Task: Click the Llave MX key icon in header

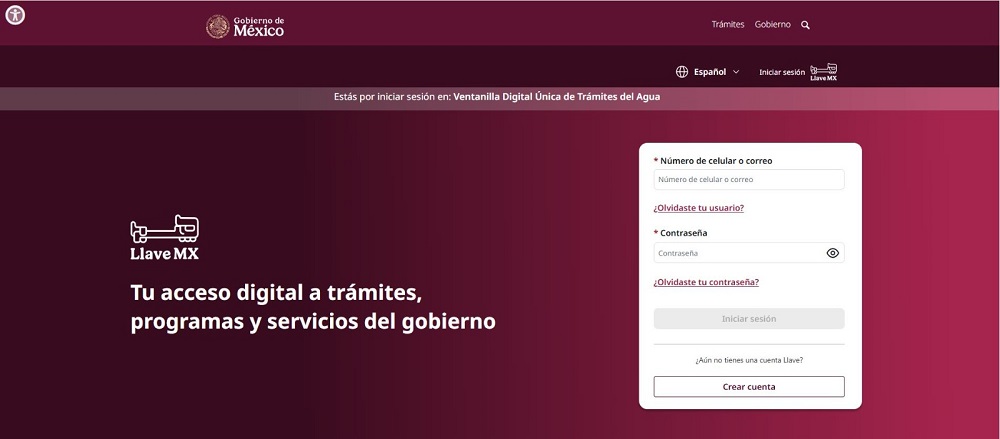Action: (x=823, y=72)
